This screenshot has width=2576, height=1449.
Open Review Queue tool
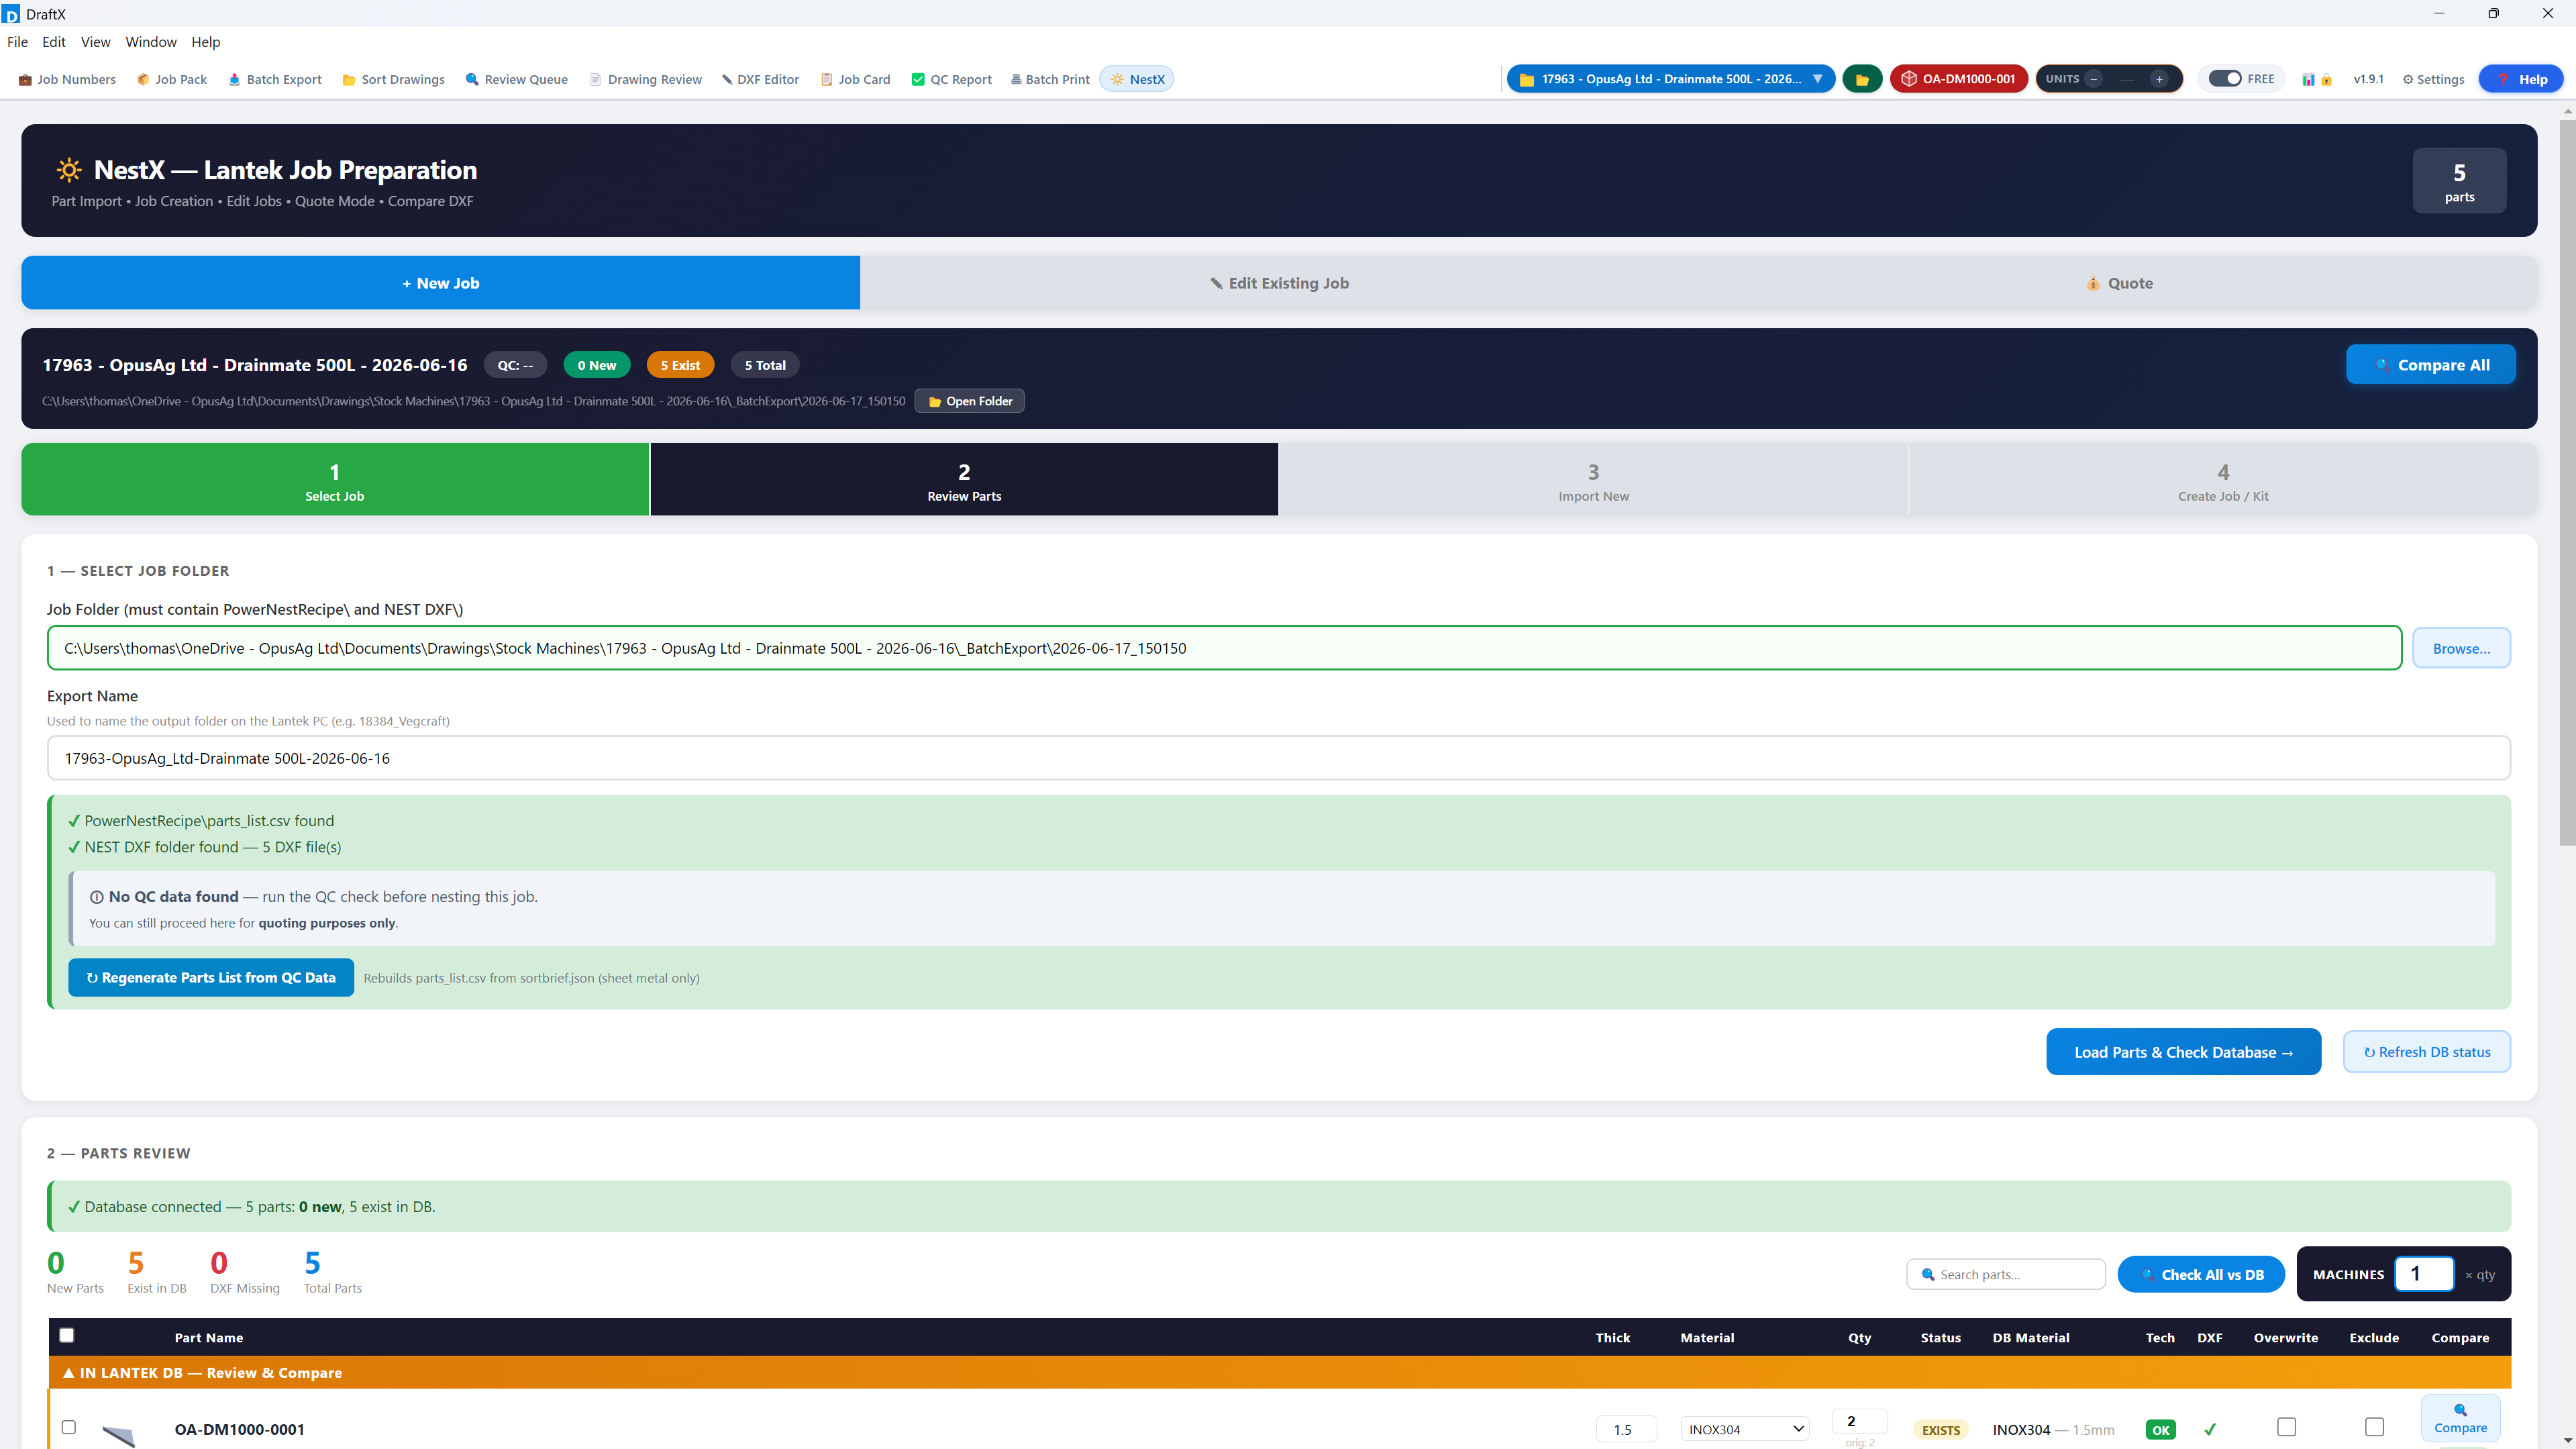point(516,79)
